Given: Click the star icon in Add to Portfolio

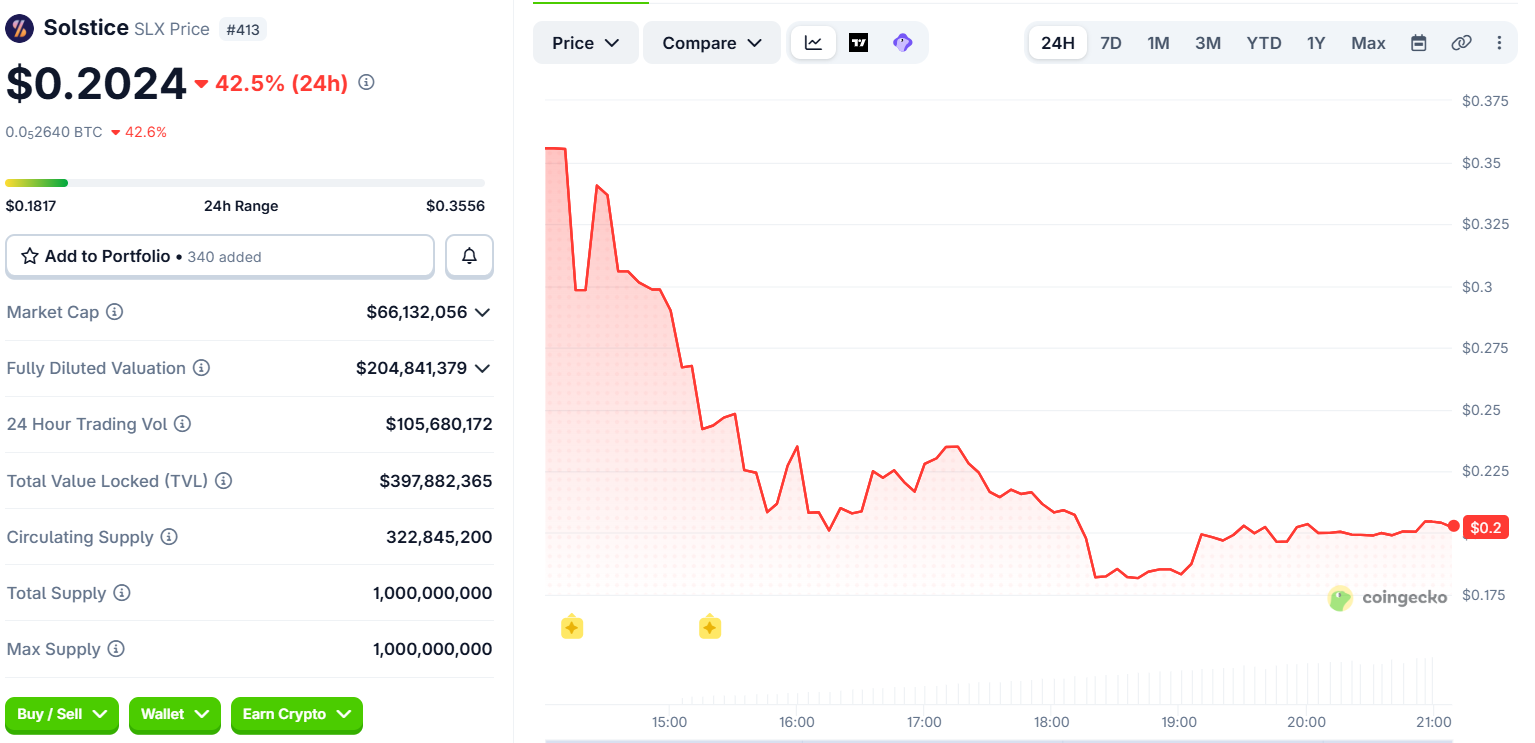Looking at the screenshot, I should (30, 256).
